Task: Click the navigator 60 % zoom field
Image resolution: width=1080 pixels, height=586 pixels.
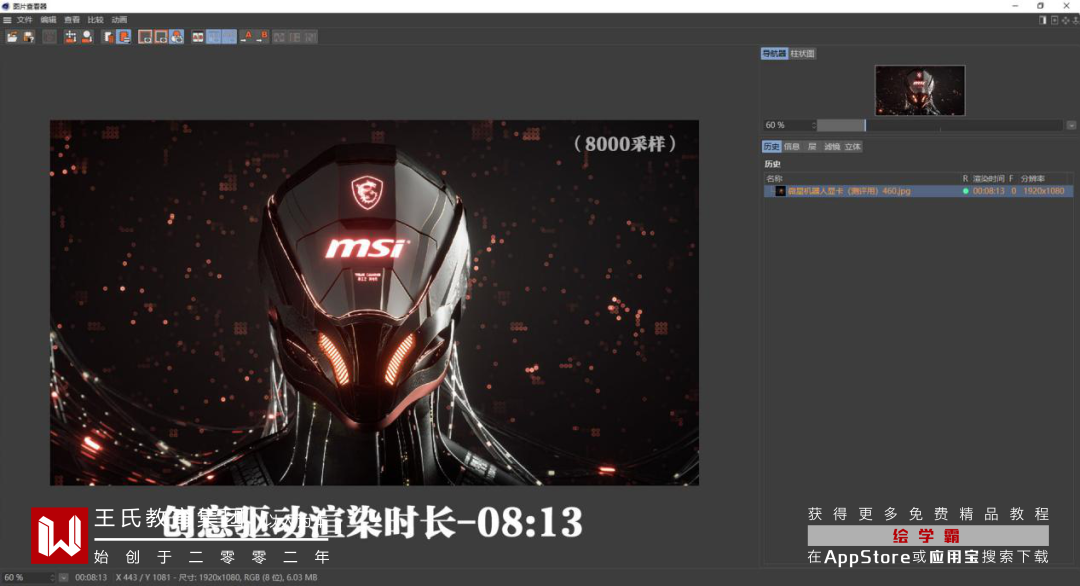Action: pyautogui.click(x=786, y=125)
